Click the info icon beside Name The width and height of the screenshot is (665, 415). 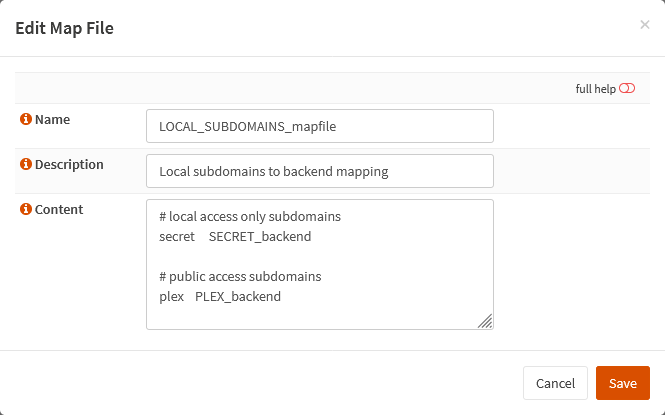click(x=26, y=119)
